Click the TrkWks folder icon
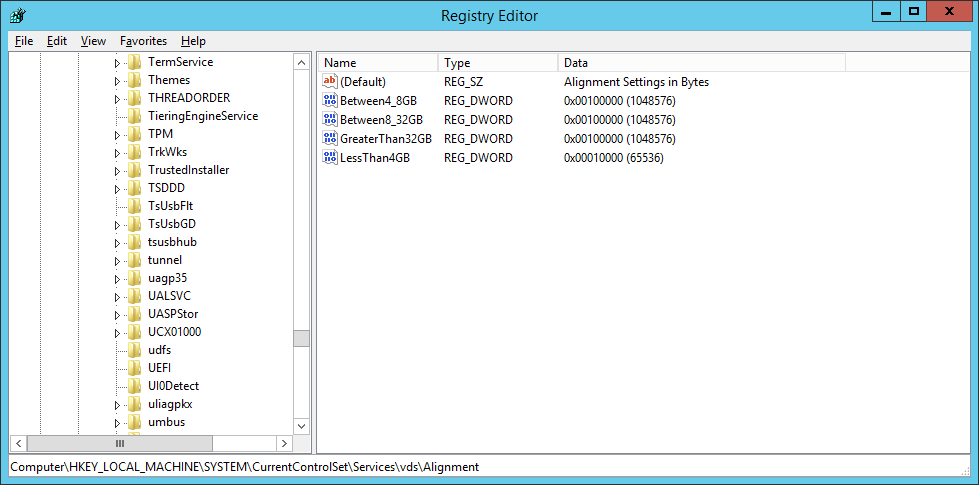The image size is (979, 485). pos(134,152)
